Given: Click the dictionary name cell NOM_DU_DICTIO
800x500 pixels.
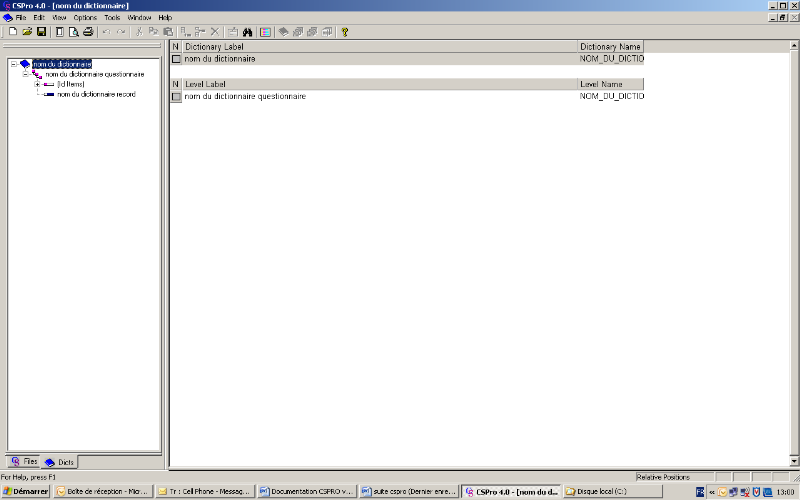Looking at the screenshot, I should [x=611, y=59].
